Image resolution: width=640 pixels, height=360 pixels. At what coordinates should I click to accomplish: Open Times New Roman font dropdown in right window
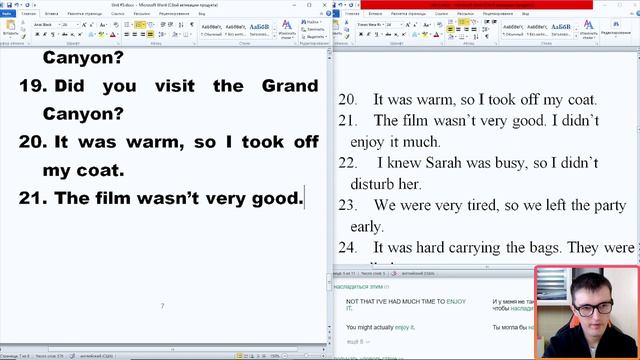coord(383,25)
